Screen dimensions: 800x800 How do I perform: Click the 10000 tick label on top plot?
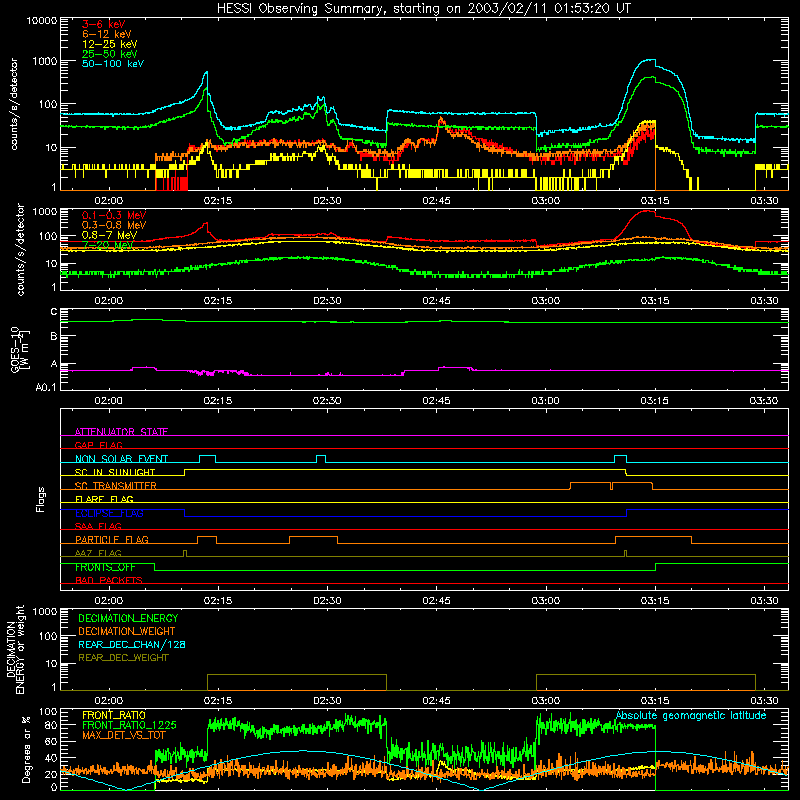[x=42, y=21]
